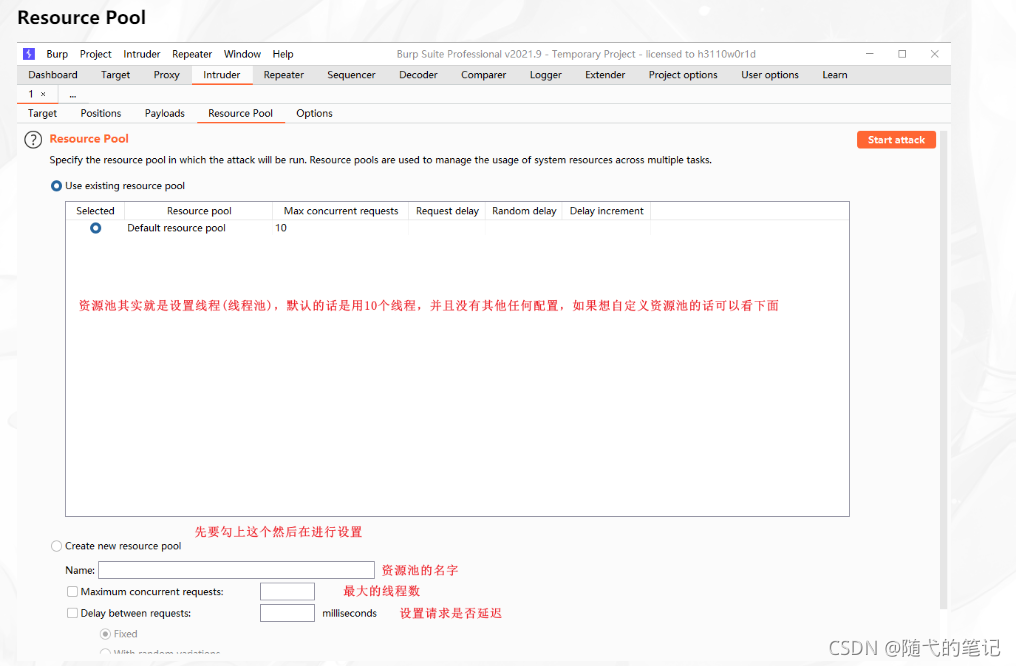This screenshot has width=1016, height=666.
Task: Enable Delay between requests checkbox
Action: 73,613
